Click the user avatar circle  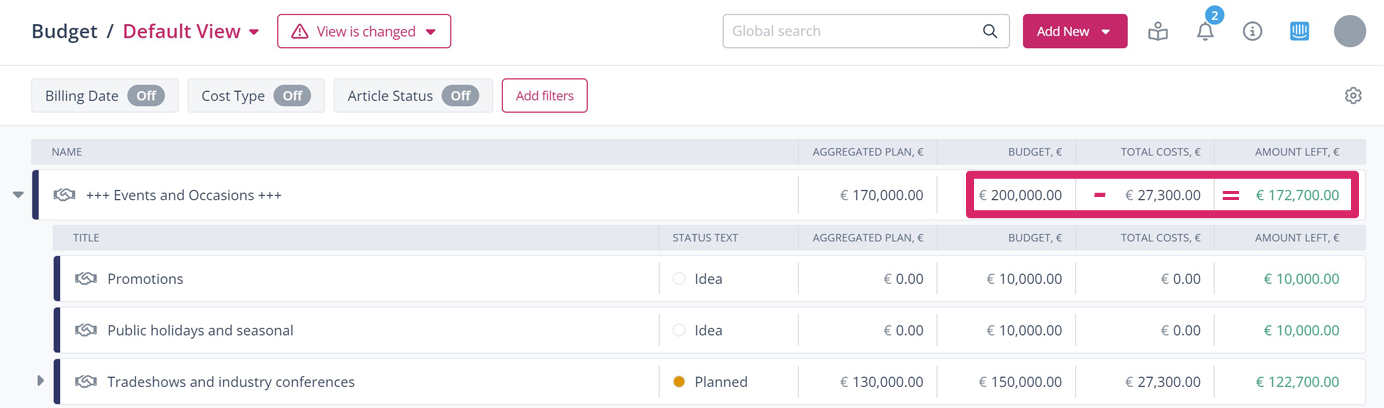click(1350, 32)
